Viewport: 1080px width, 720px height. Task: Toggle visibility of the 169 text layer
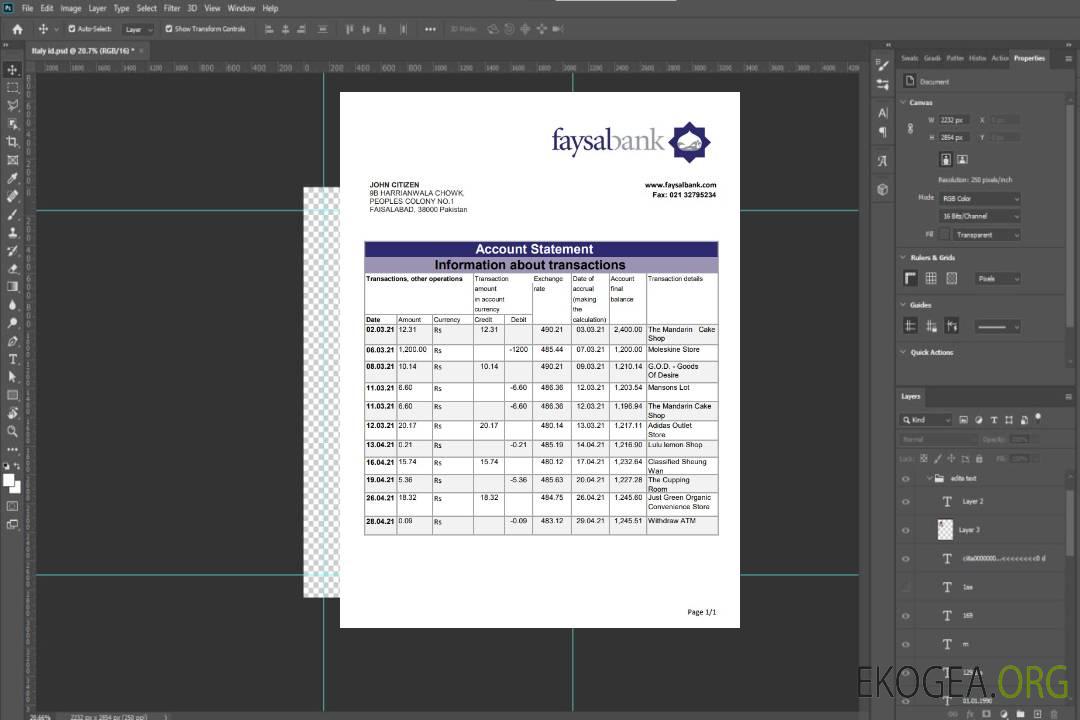pos(906,616)
